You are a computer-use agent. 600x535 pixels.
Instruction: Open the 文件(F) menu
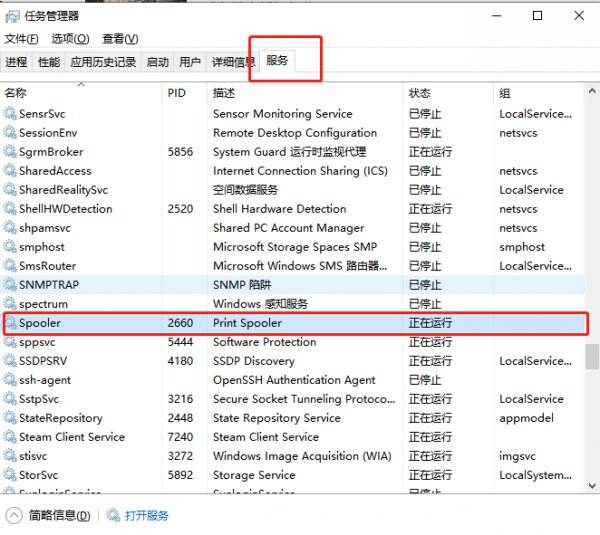tap(21, 39)
